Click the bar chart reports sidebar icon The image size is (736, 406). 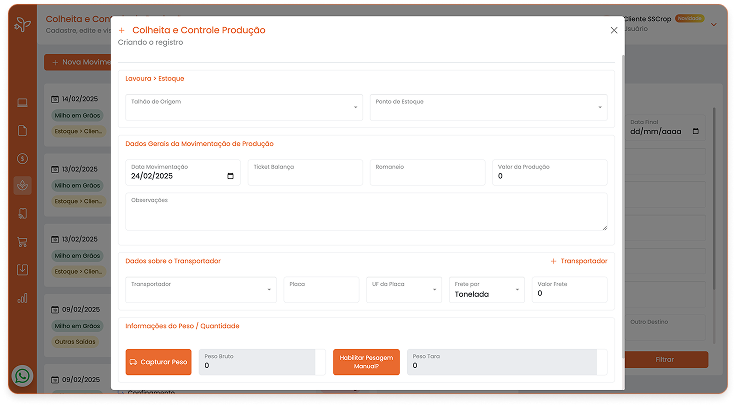[22, 297]
